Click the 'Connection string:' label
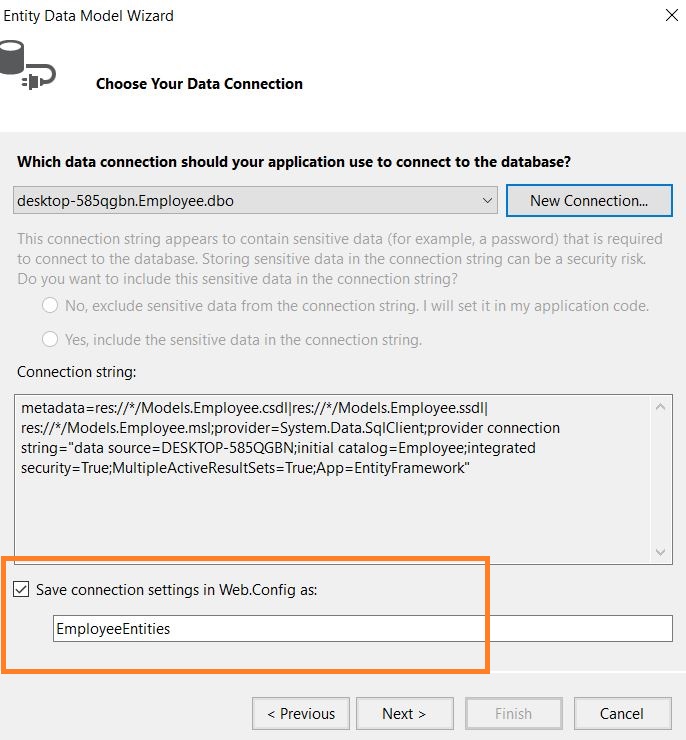 [76, 372]
